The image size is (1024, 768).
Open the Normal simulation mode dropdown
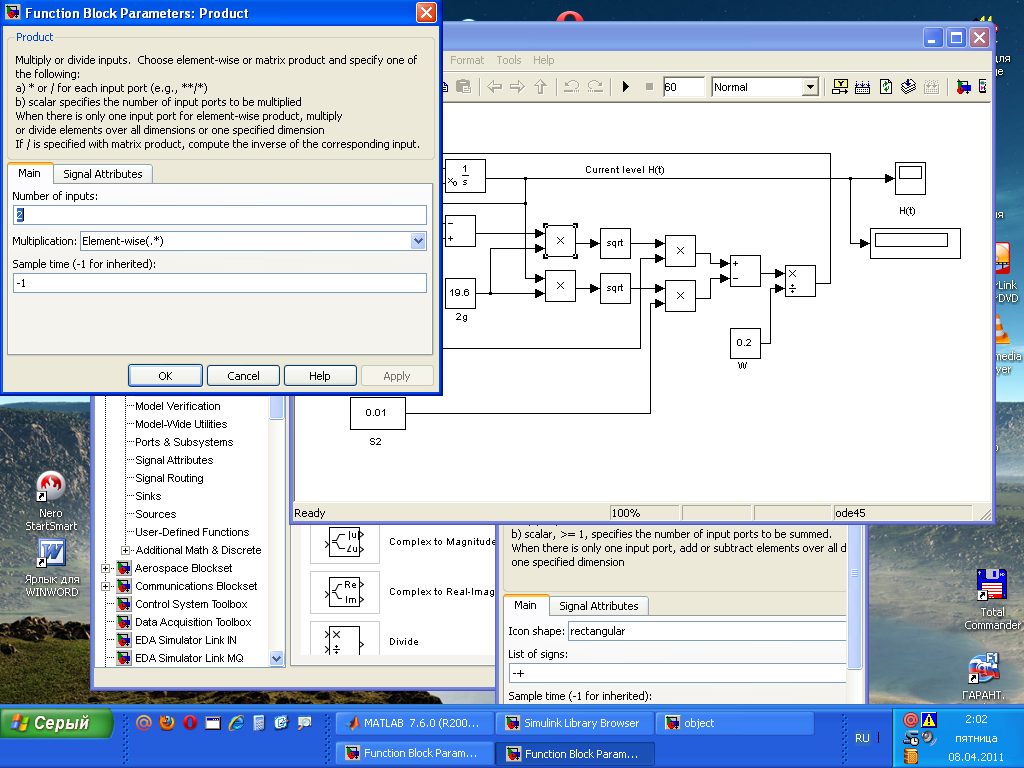coord(810,87)
